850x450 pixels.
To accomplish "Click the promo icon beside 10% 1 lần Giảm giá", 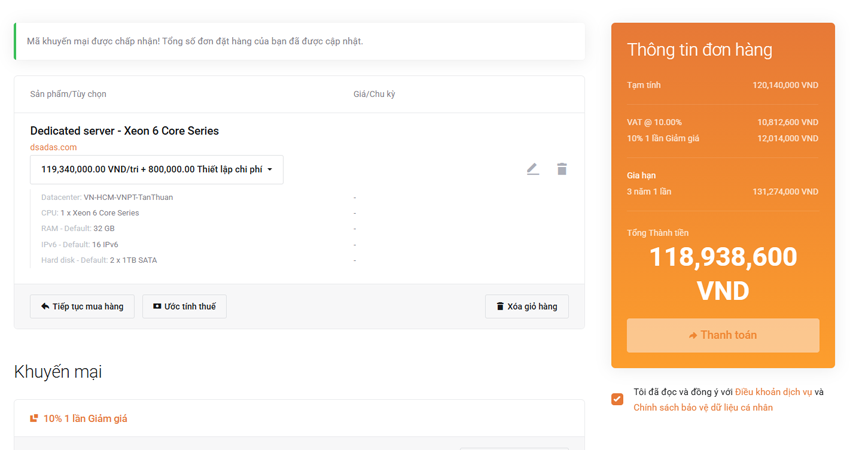I will (34, 419).
